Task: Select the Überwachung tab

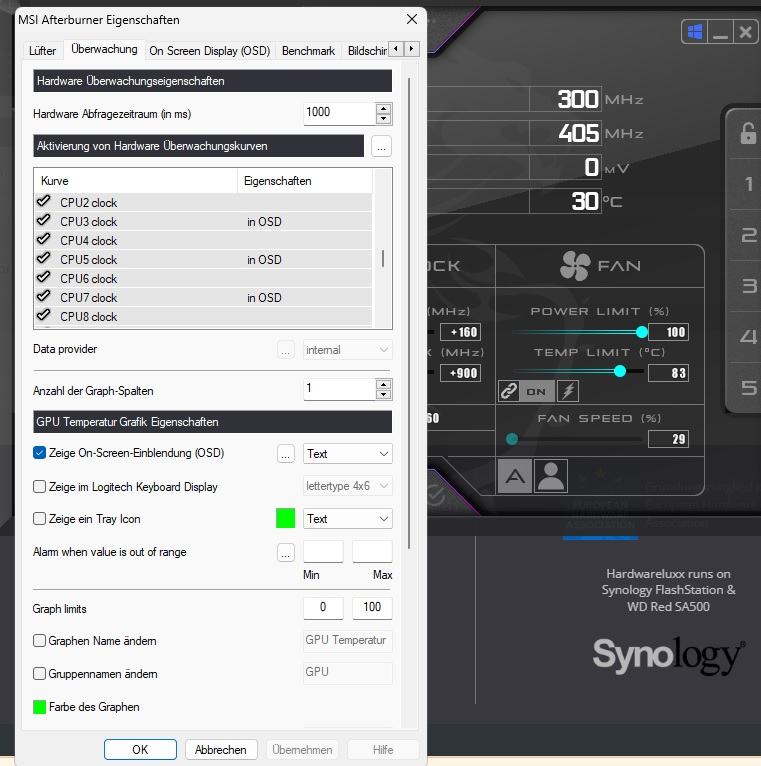Action: pos(104,49)
